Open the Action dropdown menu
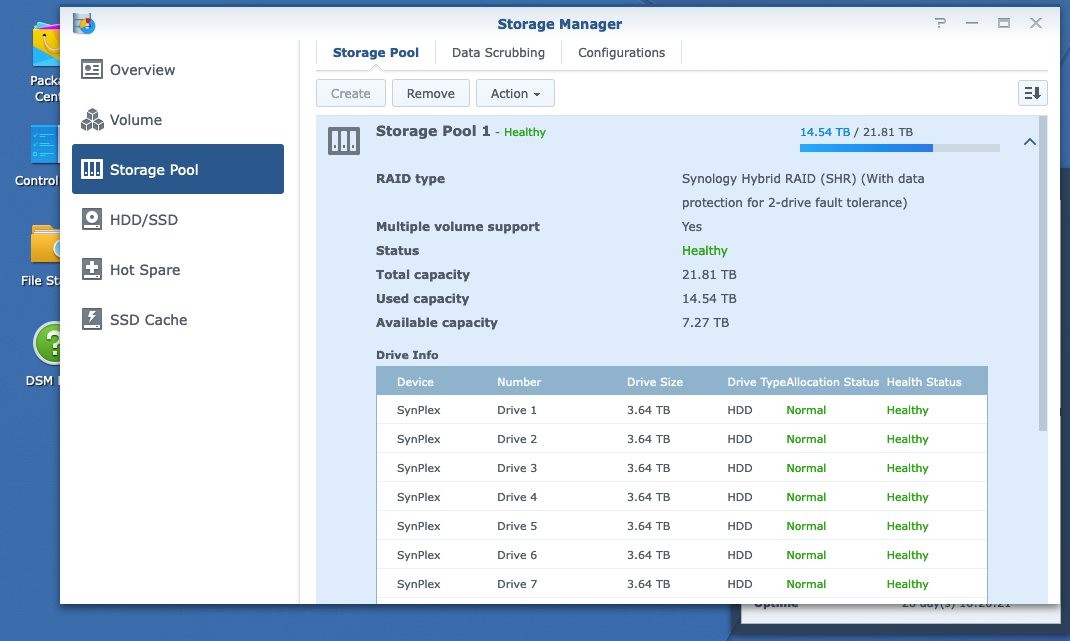Screen dimensions: 1070x641 [x=515, y=93]
